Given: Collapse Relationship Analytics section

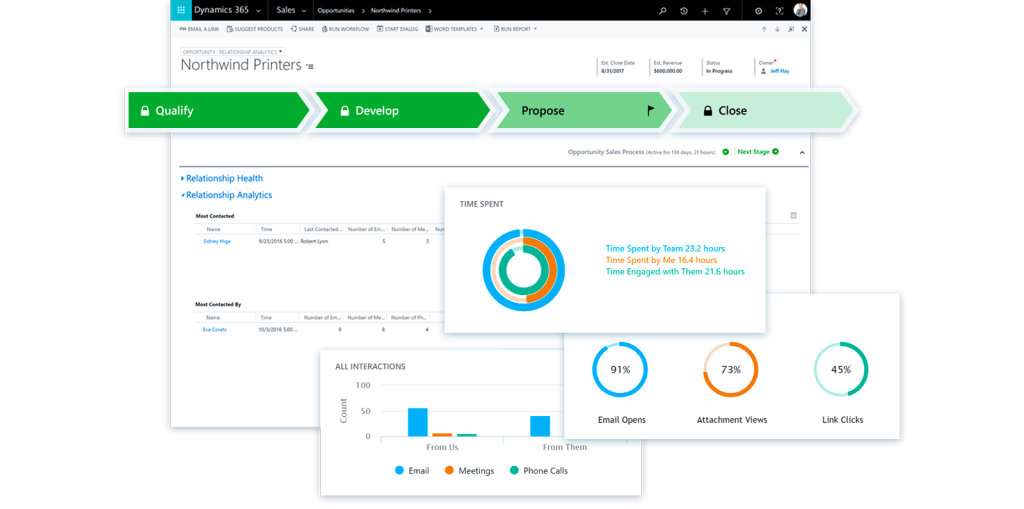Looking at the screenshot, I should tap(227, 195).
